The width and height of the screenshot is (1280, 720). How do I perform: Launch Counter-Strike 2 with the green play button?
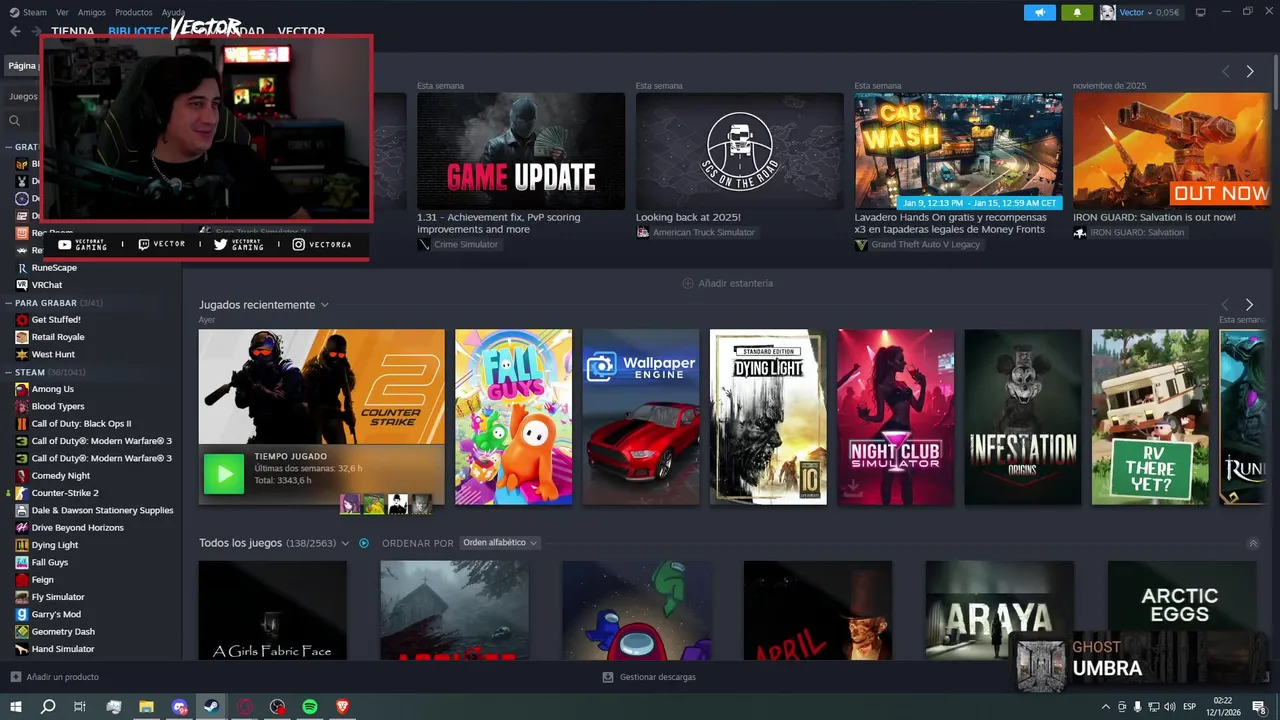click(x=224, y=473)
